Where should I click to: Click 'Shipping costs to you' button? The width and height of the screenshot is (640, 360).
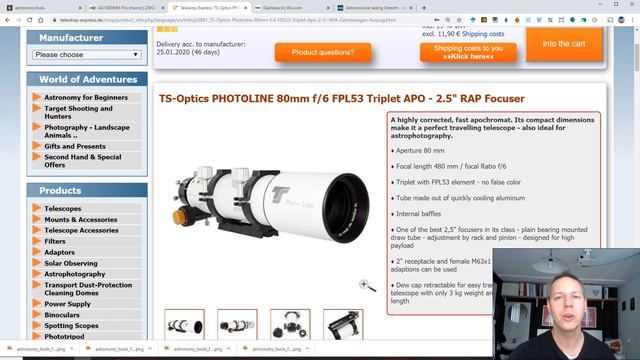click(468, 52)
